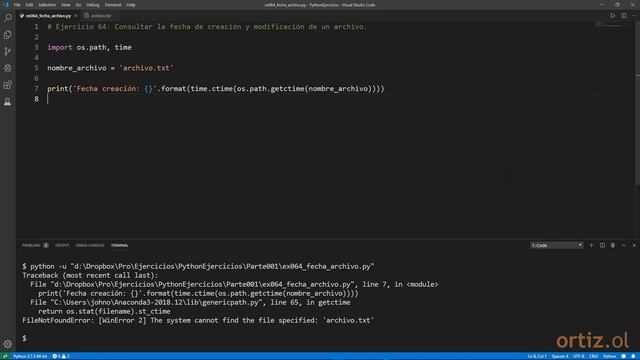640x360 pixels.
Task: Click the VS Code logo in the title bar
Action: tap(6, 5)
